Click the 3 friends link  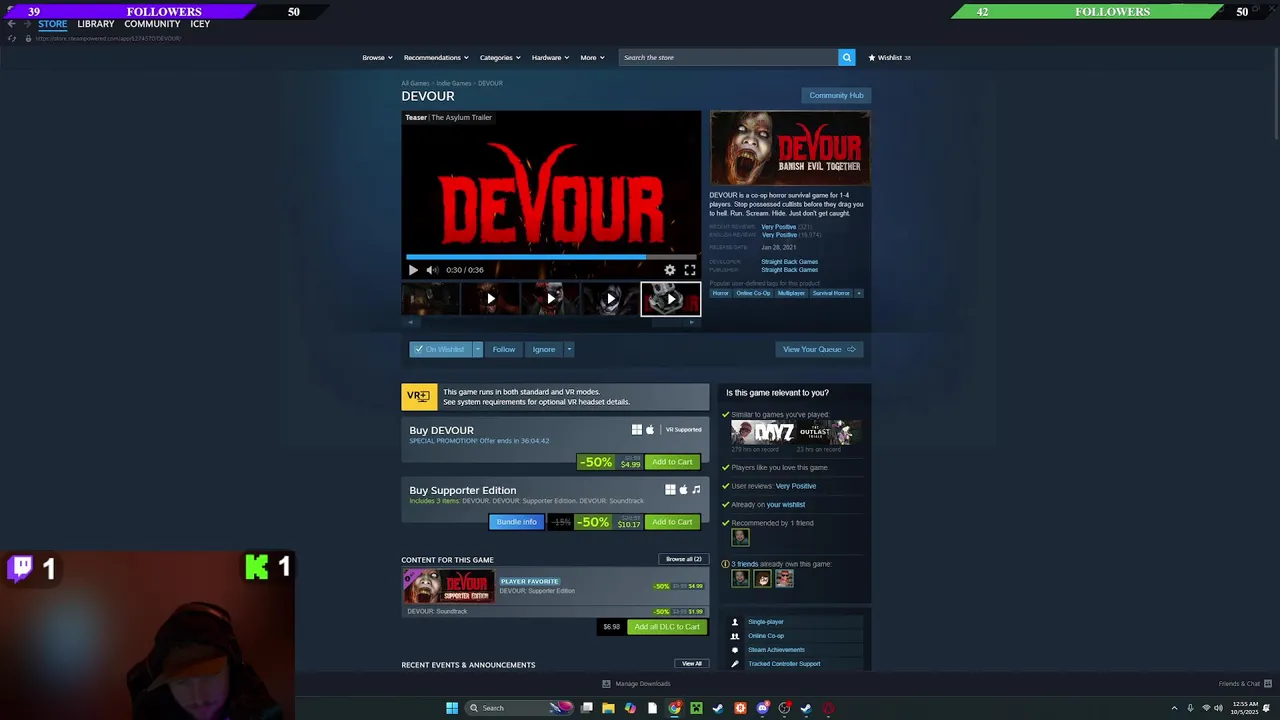click(x=744, y=564)
